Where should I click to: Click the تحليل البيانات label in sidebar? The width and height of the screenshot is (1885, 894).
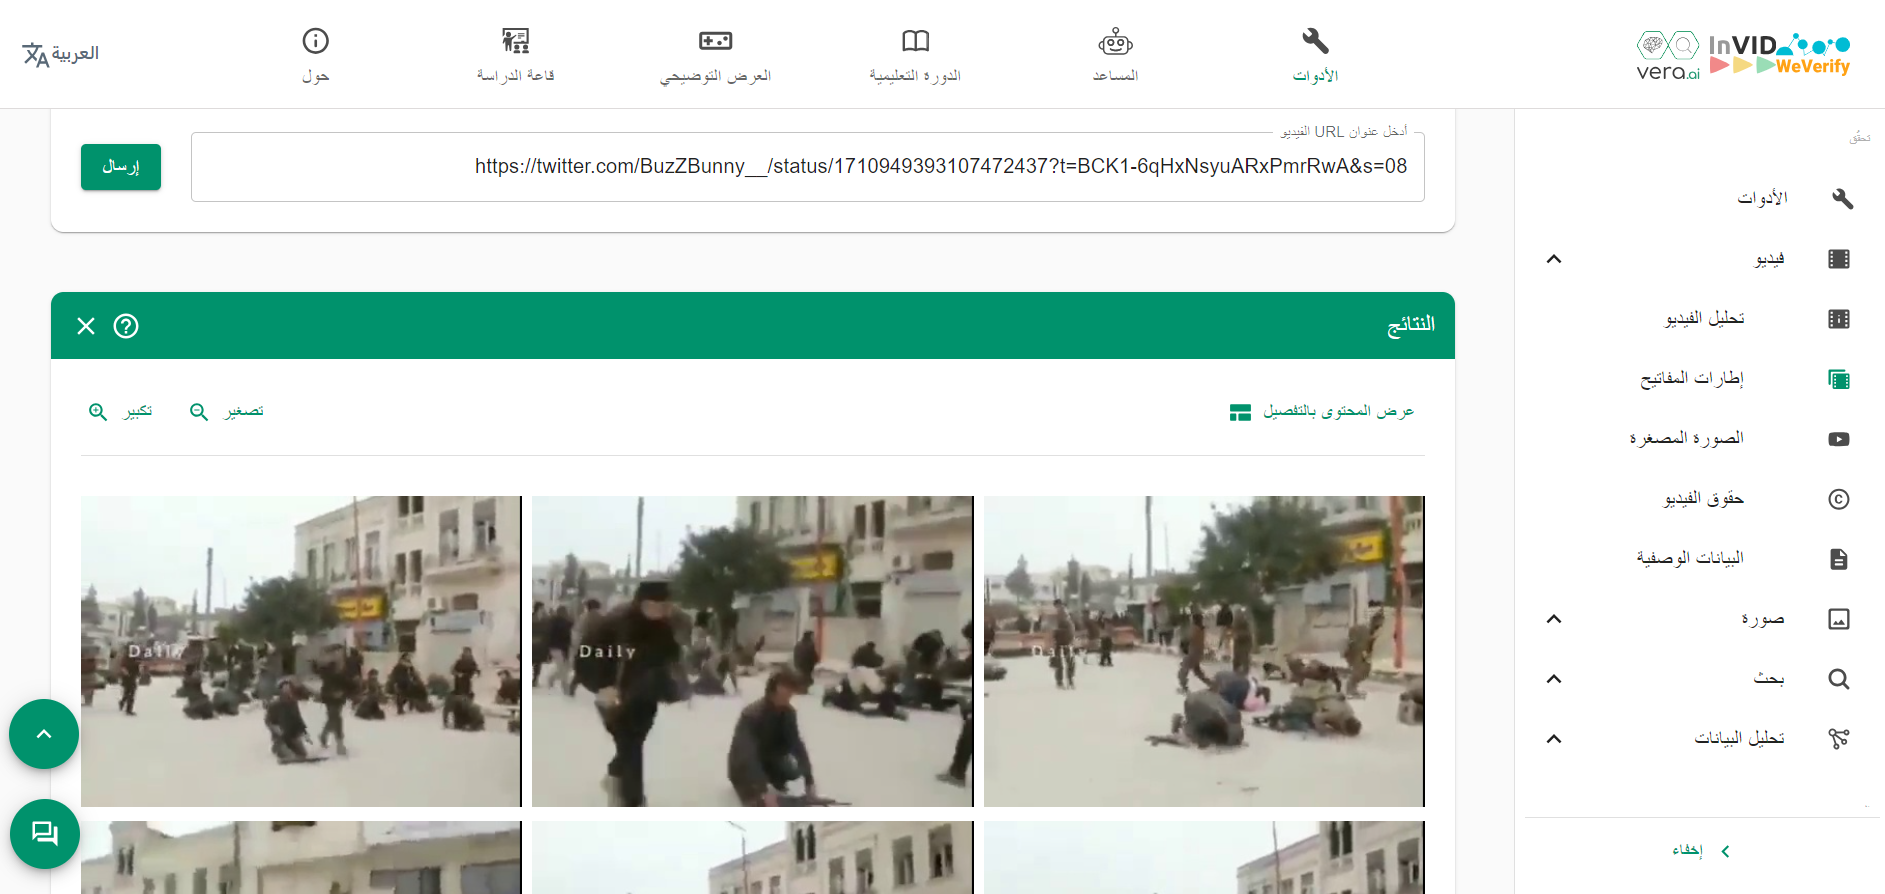coord(1739,738)
